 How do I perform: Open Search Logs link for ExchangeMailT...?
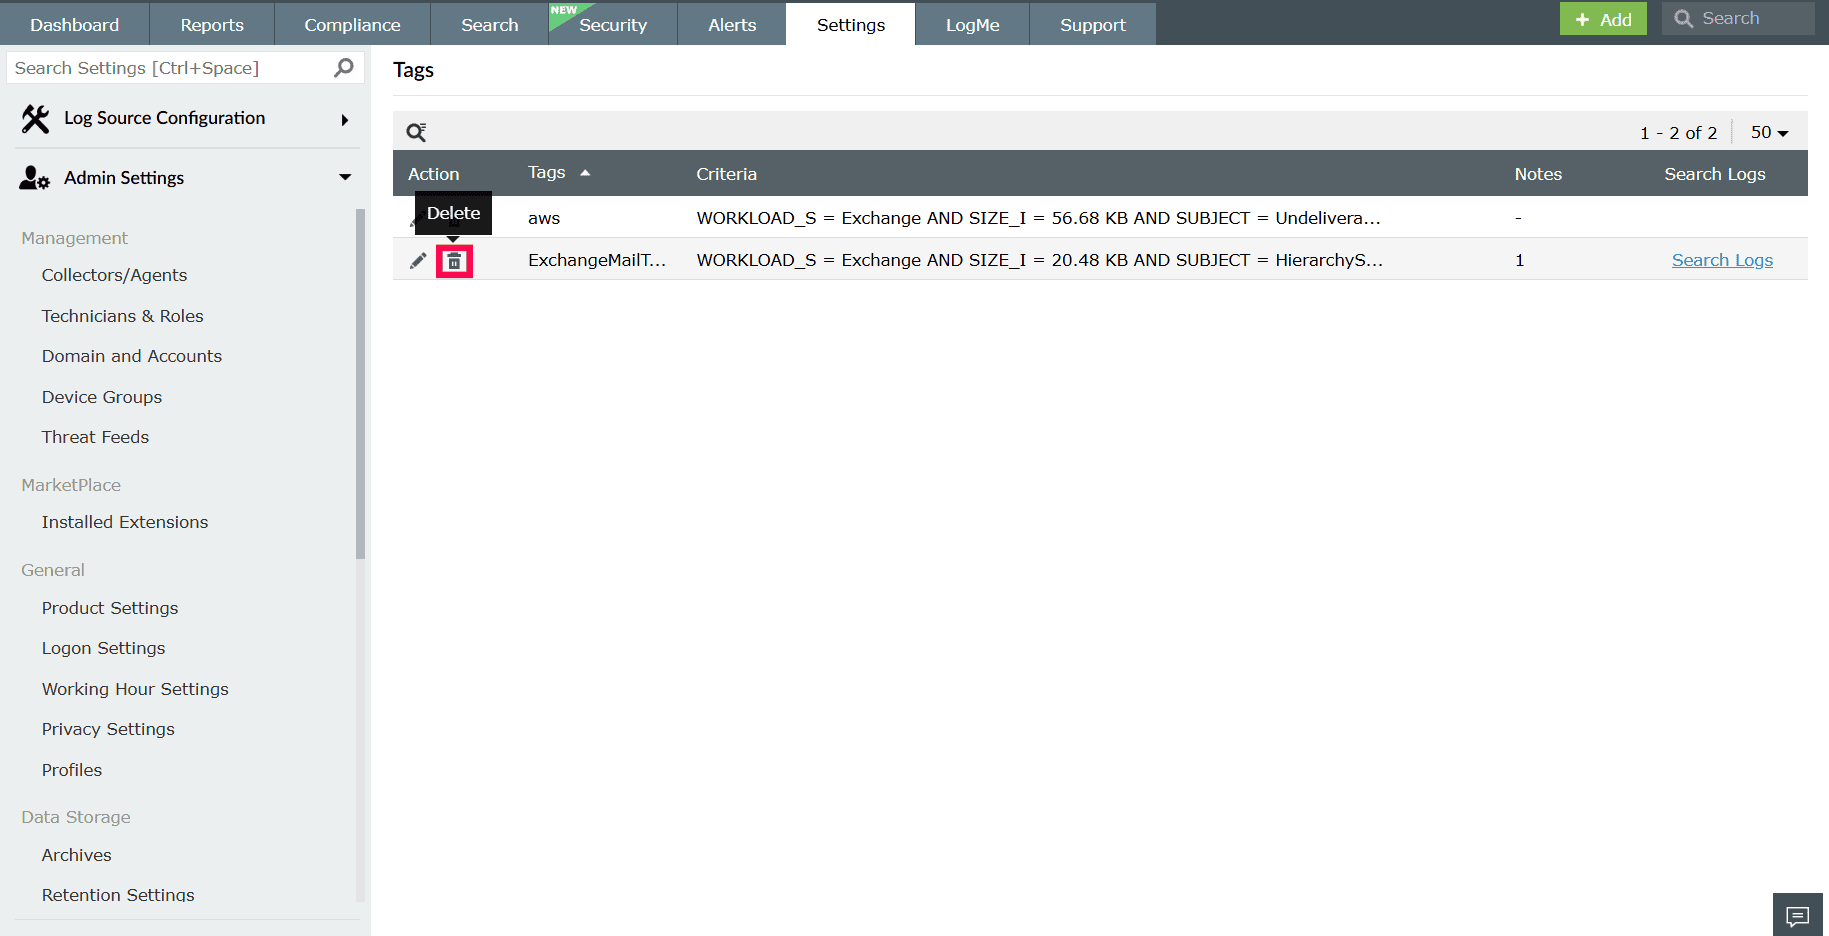tap(1722, 260)
